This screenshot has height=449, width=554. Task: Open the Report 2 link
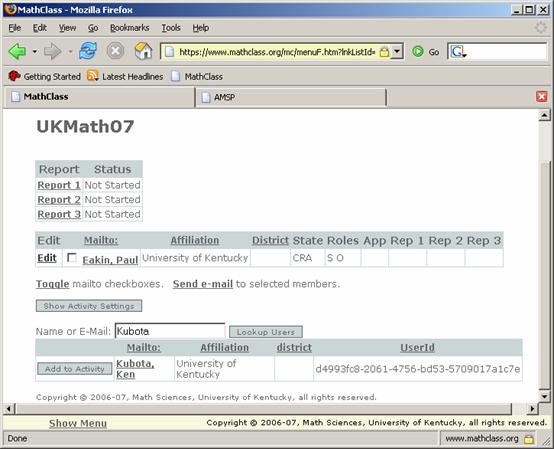tap(59, 200)
